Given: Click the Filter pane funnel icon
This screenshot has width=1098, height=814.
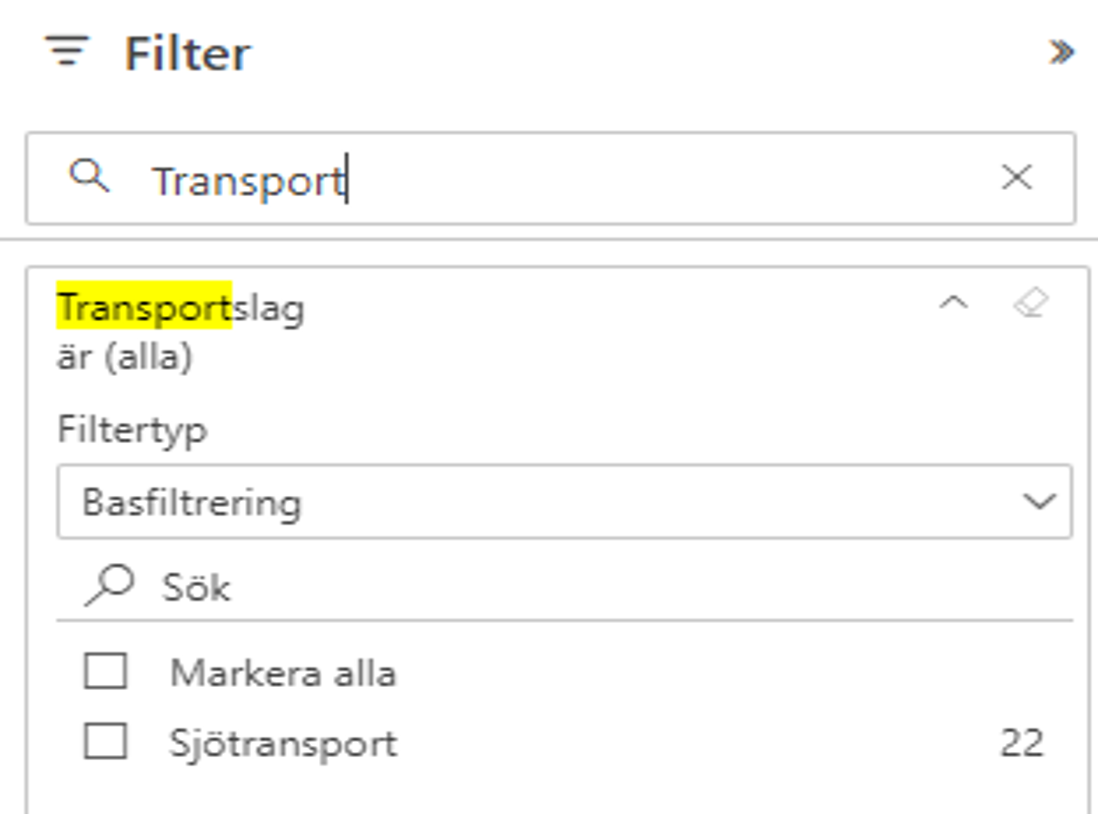Looking at the screenshot, I should (67, 50).
